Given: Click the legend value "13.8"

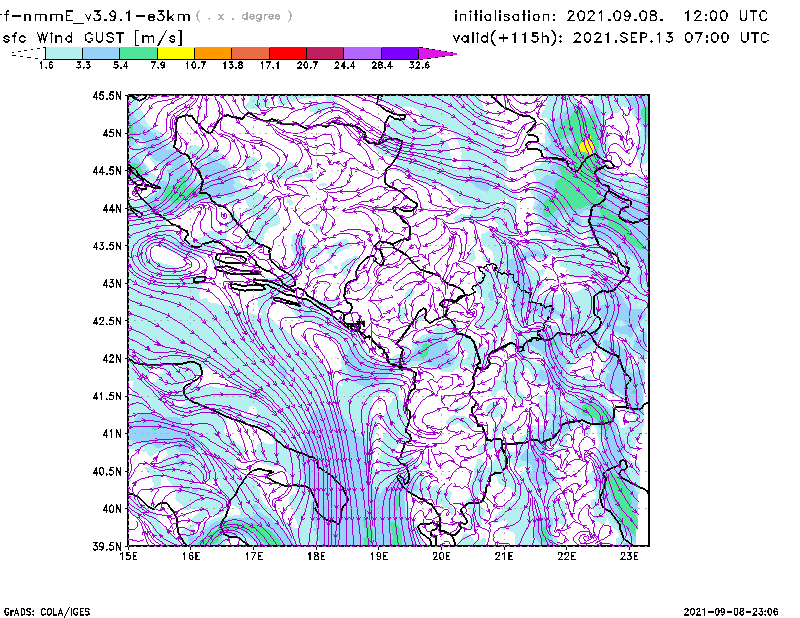Looking at the screenshot, I should pos(232,65).
